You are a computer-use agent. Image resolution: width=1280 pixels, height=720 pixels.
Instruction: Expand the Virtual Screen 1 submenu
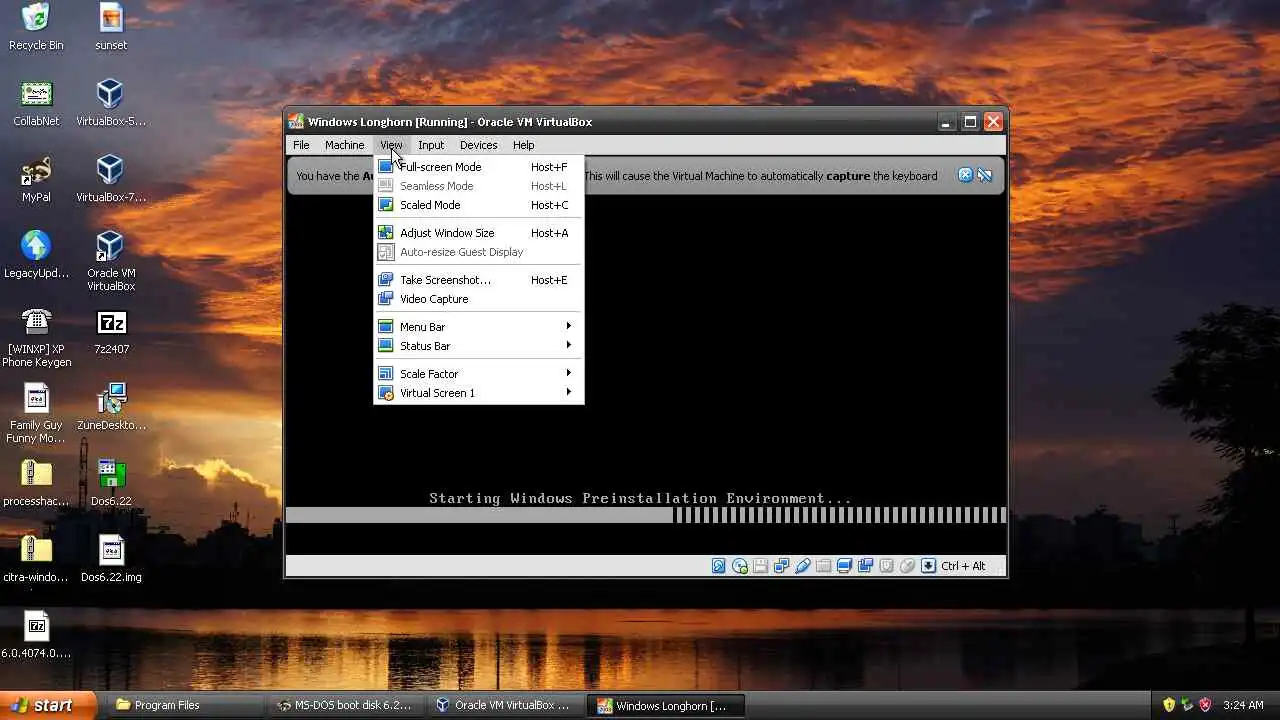click(x=478, y=393)
